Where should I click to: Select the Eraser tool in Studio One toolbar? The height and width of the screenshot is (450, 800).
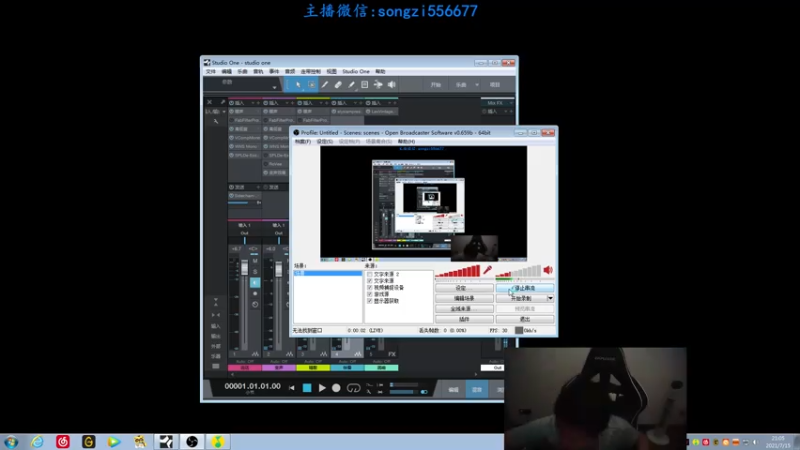338,85
